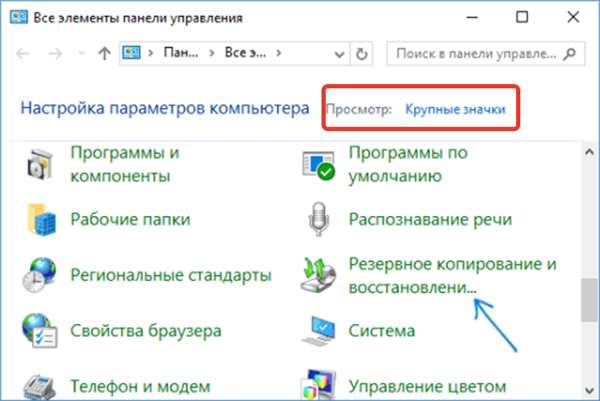The height and width of the screenshot is (401, 600).
Task: Open 'Резервное копирование и восстановлени...' link
Action: pyautogui.click(x=452, y=275)
